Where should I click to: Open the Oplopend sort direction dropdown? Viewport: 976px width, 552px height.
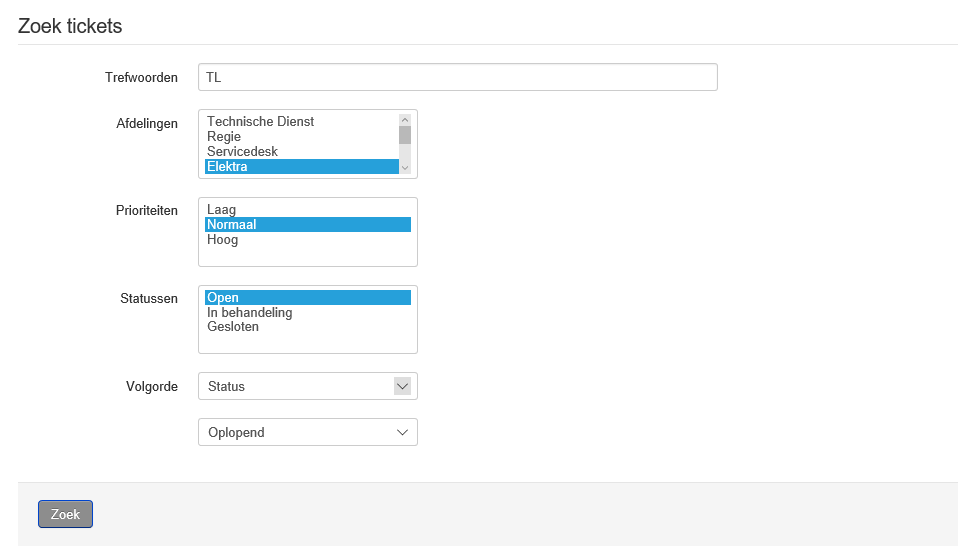click(x=308, y=433)
